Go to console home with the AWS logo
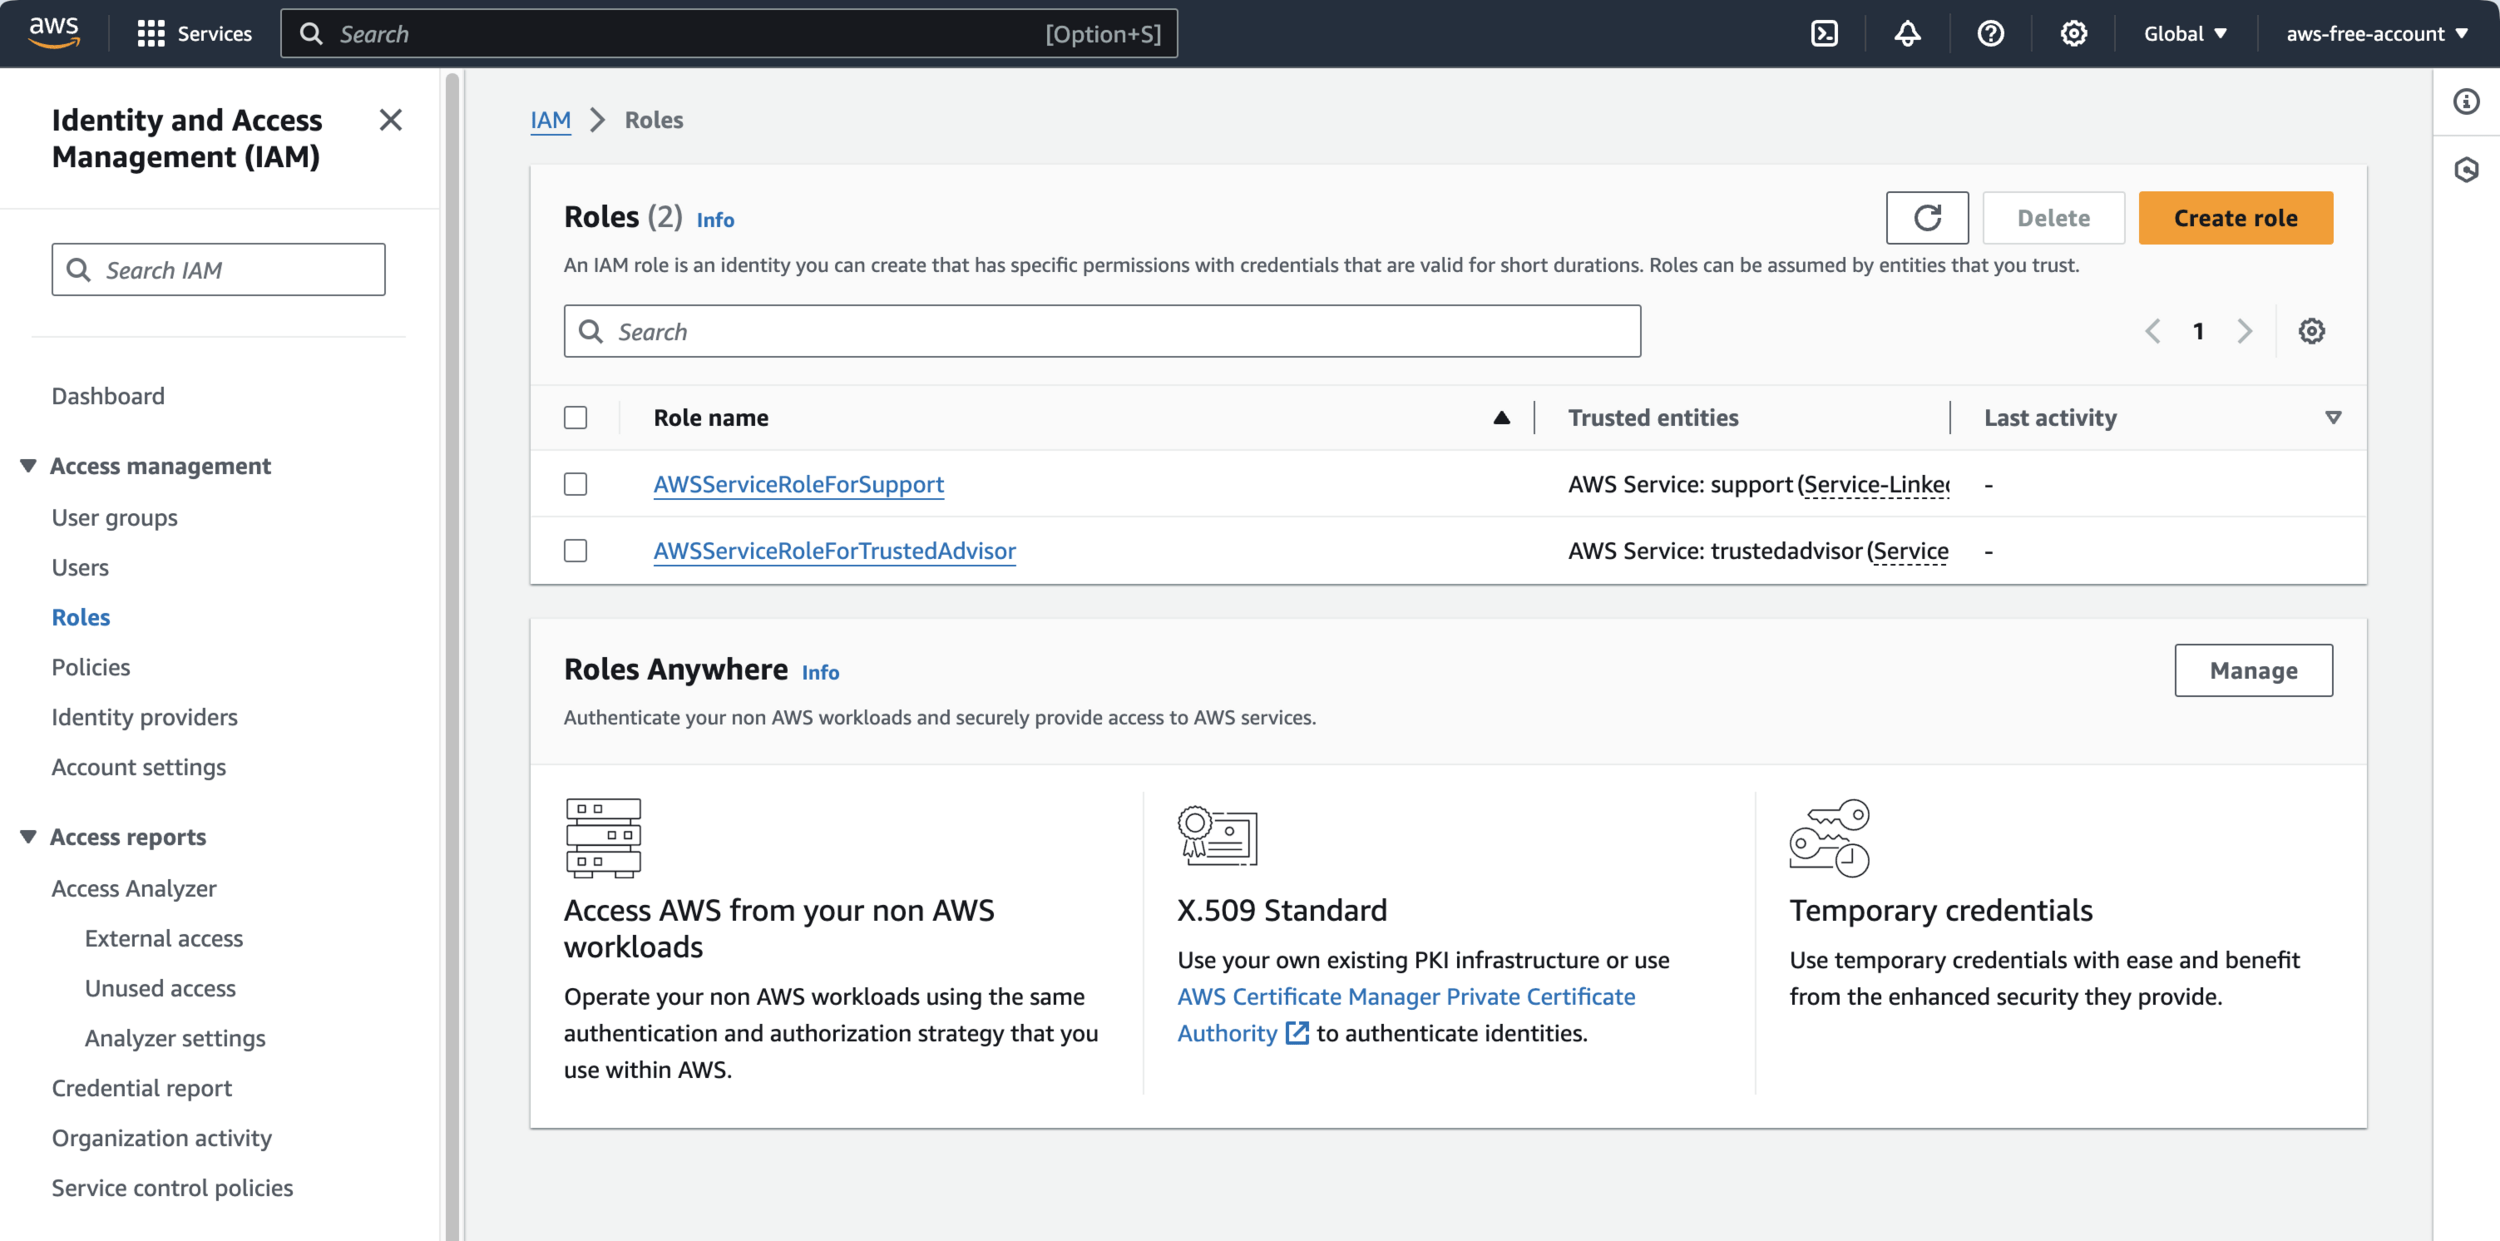 tap(54, 32)
